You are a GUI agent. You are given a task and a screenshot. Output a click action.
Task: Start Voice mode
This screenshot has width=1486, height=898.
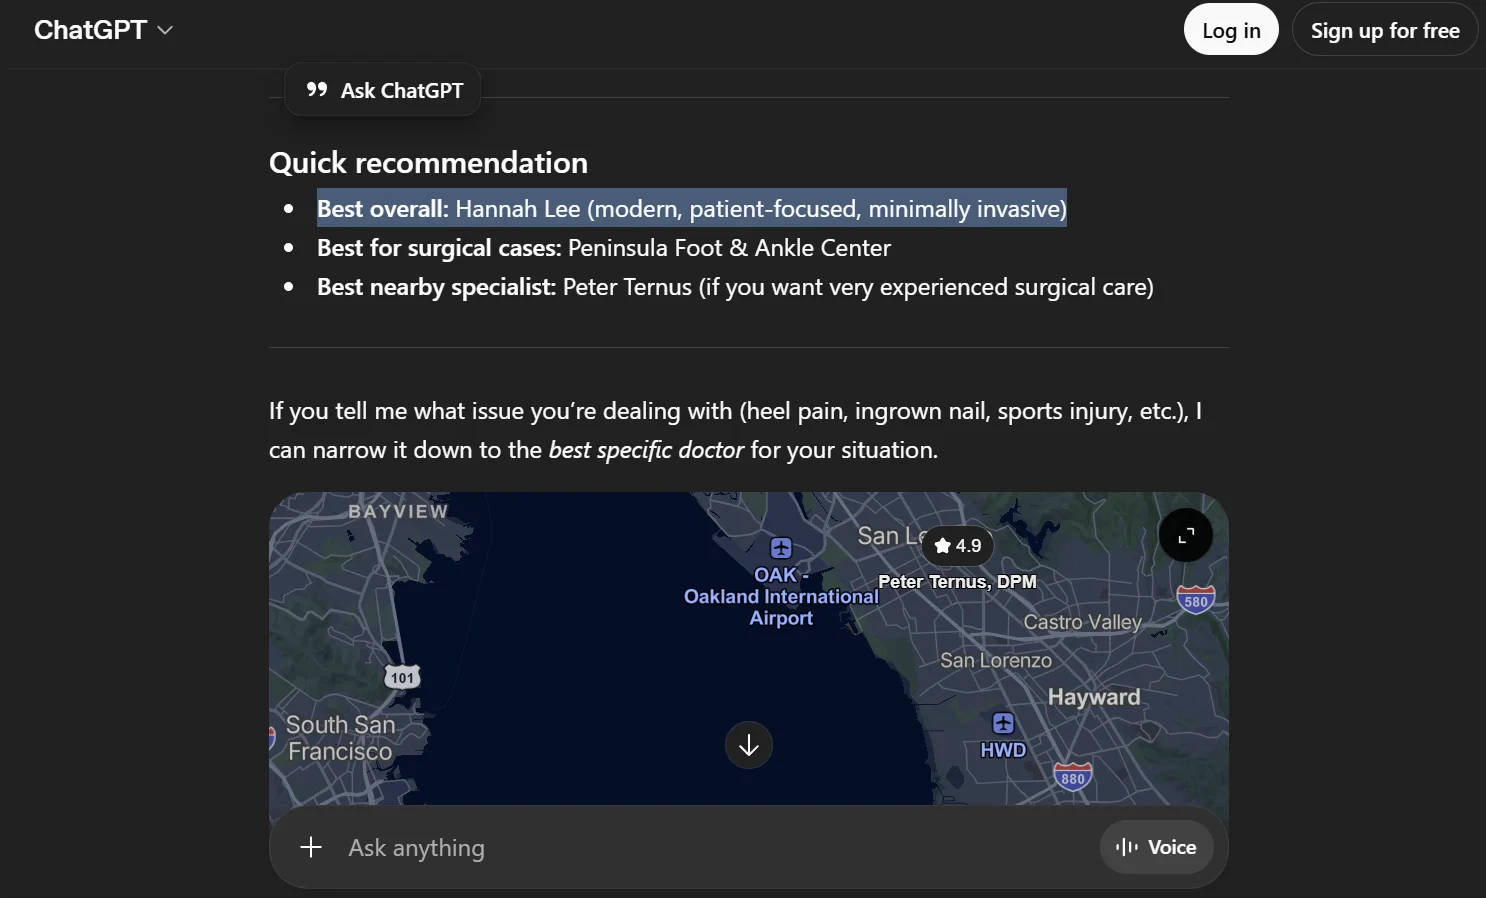1156,847
